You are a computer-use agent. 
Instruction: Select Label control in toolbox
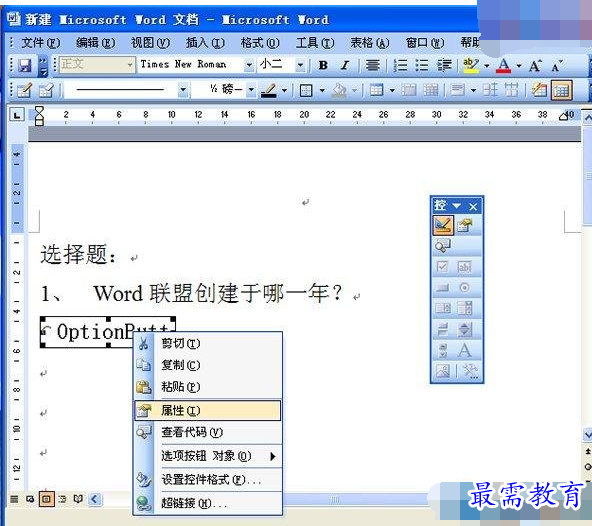pos(465,350)
